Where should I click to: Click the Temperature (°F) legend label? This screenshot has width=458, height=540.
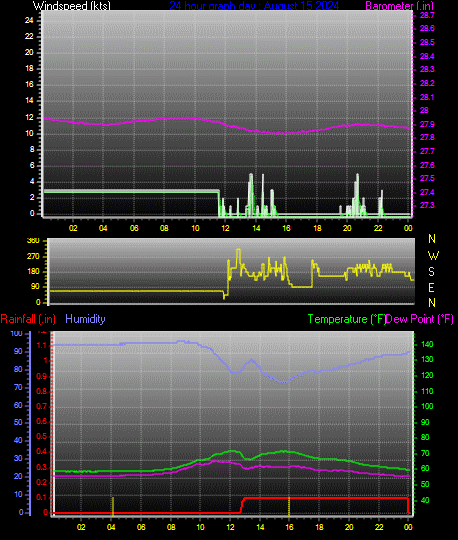point(346,319)
